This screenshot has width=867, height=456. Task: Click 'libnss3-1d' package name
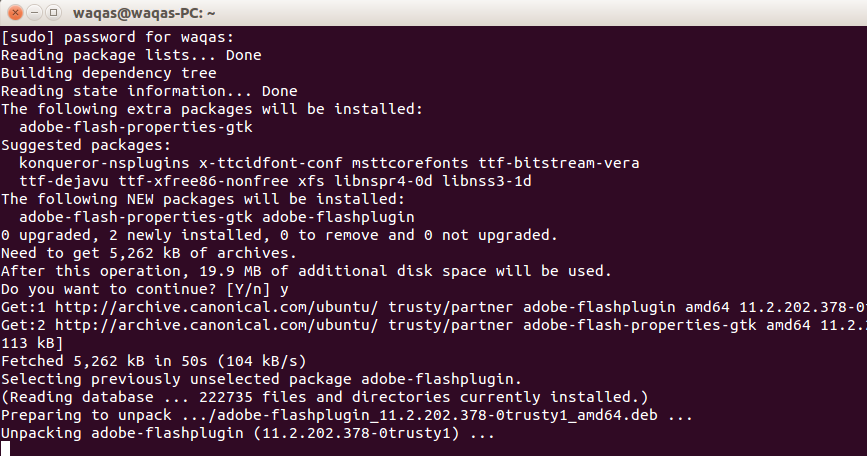click(487, 181)
